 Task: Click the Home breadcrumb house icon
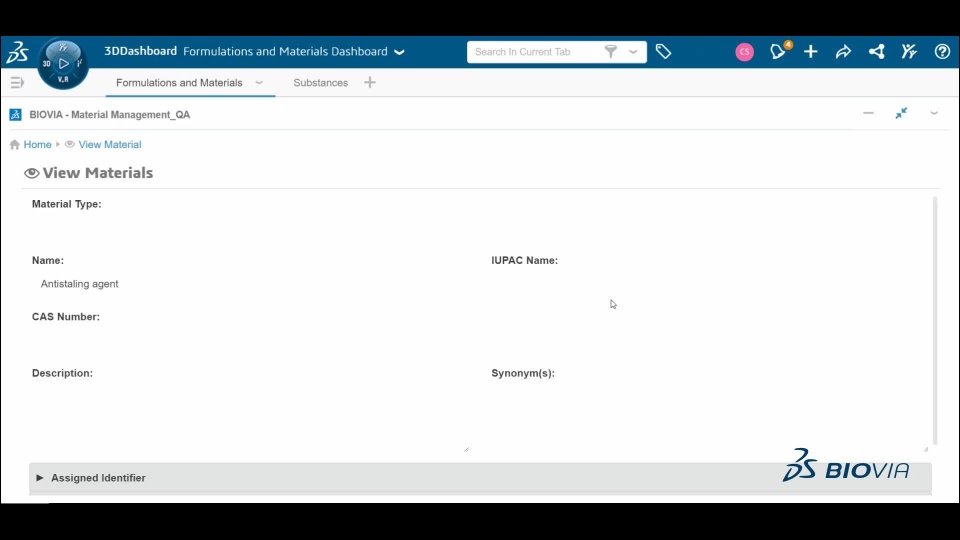pyautogui.click(x=15, y=144)
